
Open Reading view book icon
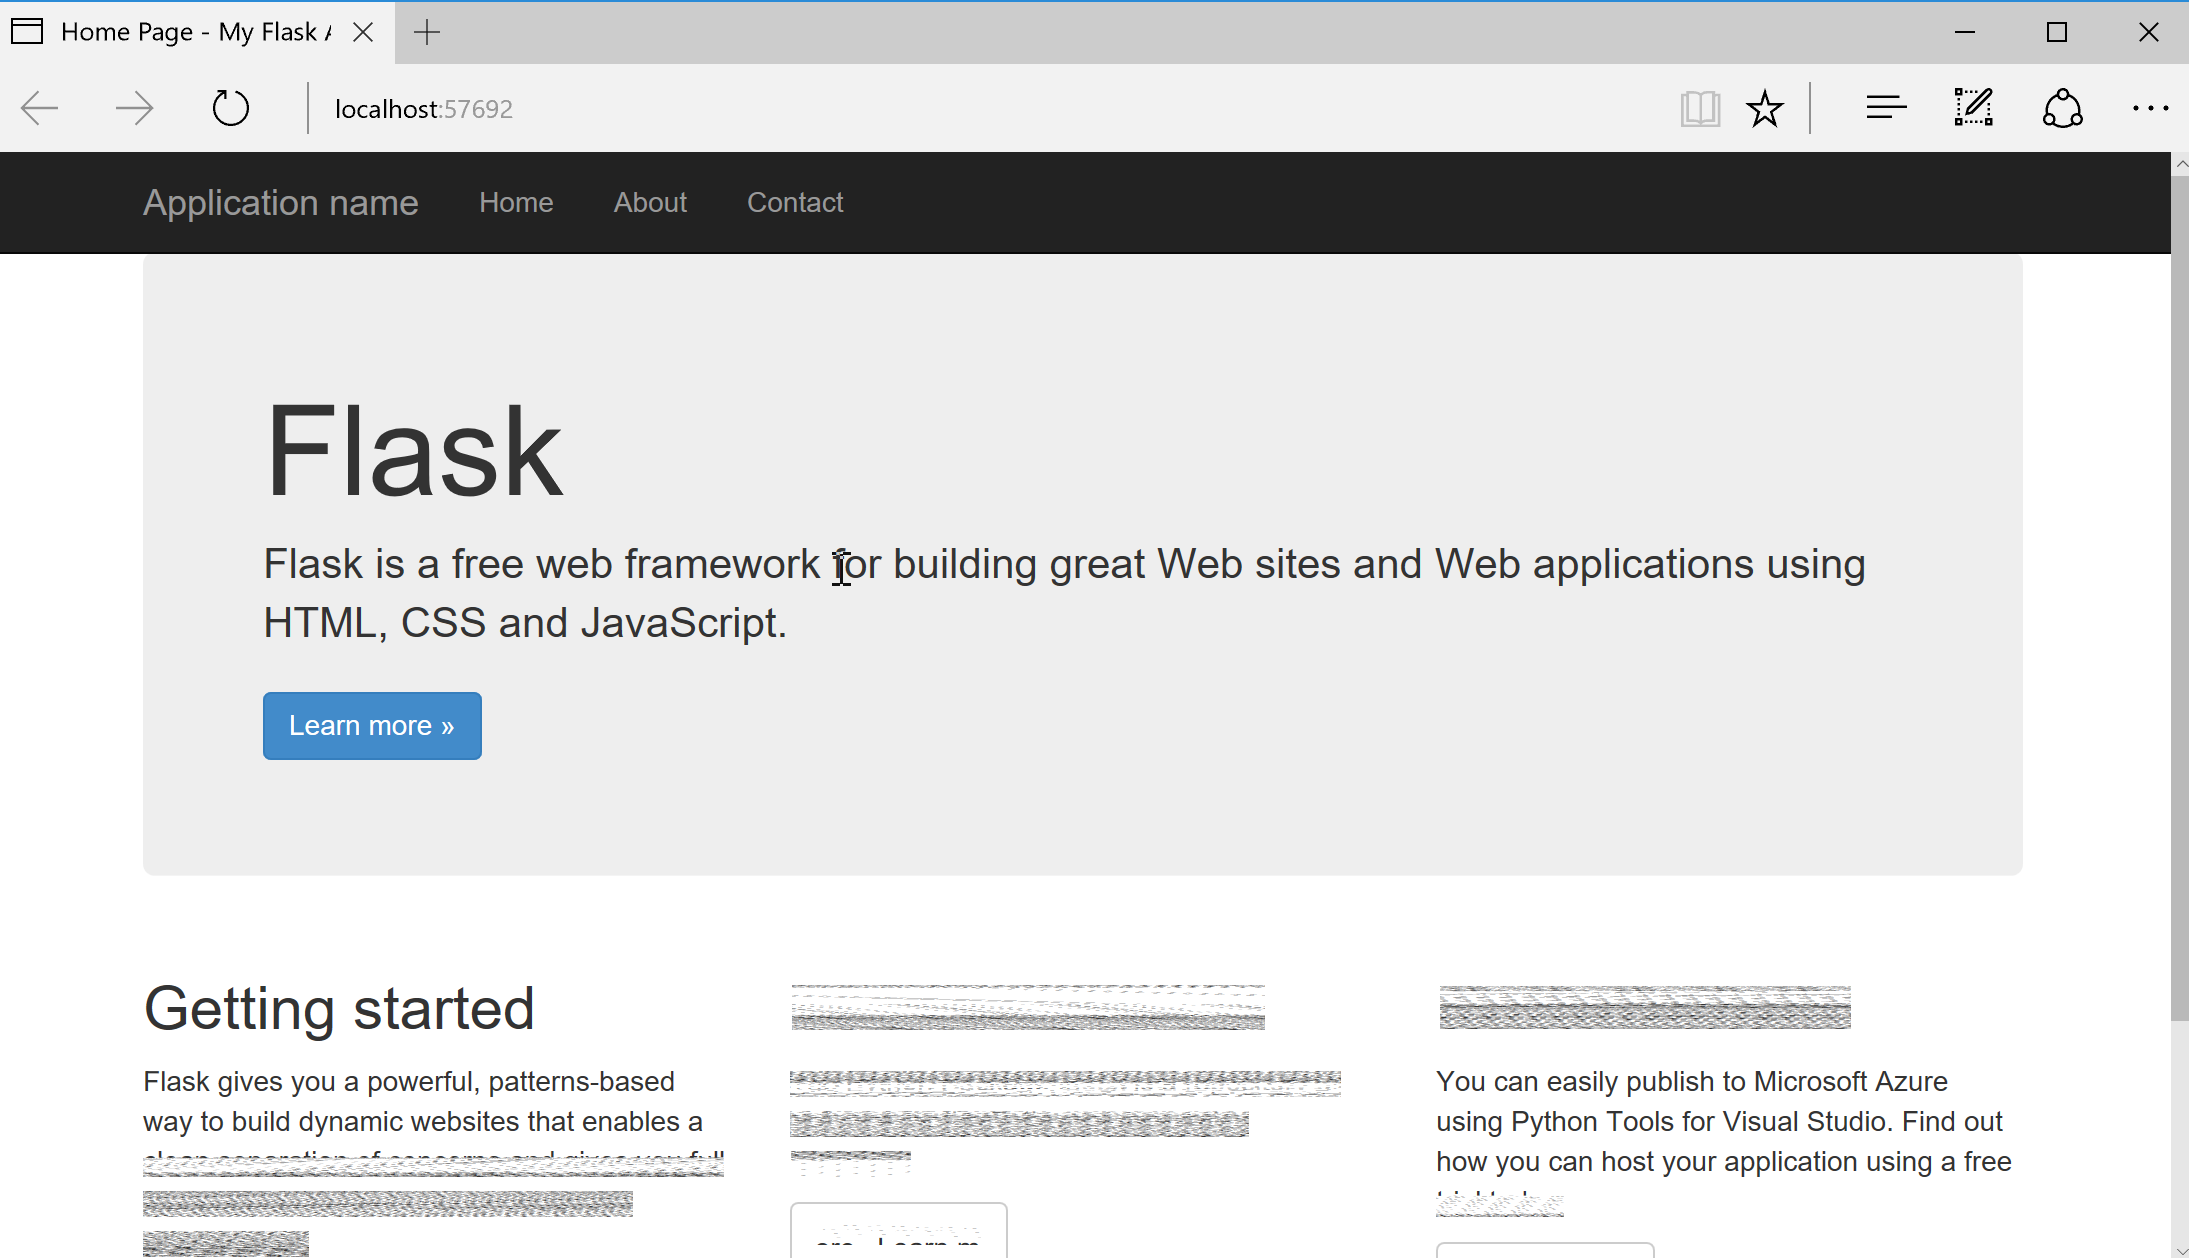tap(1700, 108)
